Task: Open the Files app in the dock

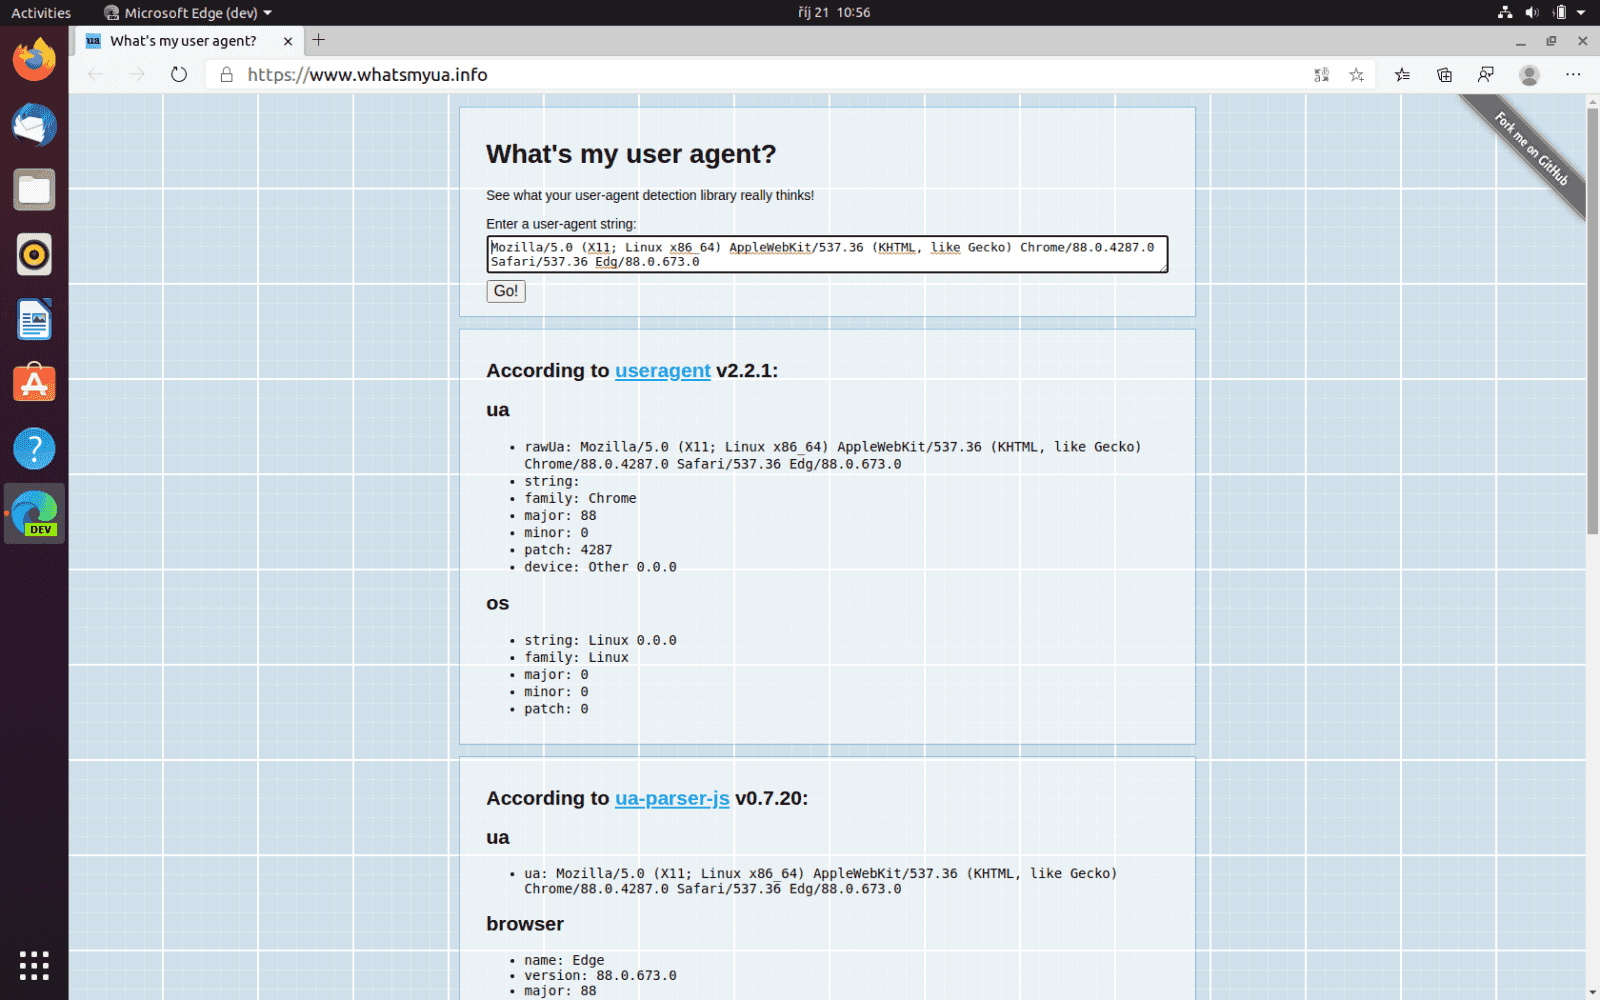Action: [x=34, y=190]
